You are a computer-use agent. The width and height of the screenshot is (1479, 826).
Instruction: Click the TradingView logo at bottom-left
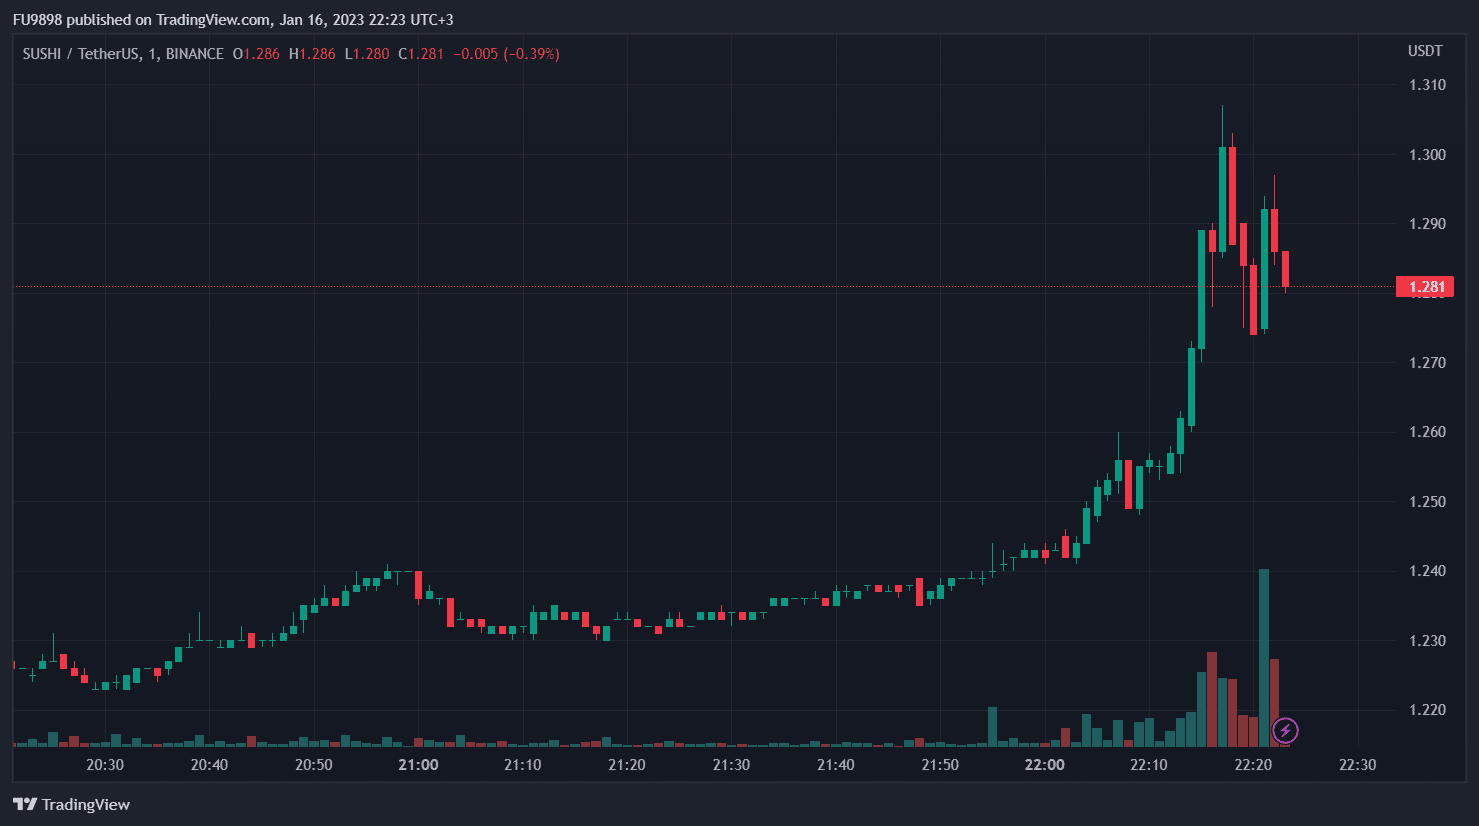pyautogui.click(x=72, y=804)
